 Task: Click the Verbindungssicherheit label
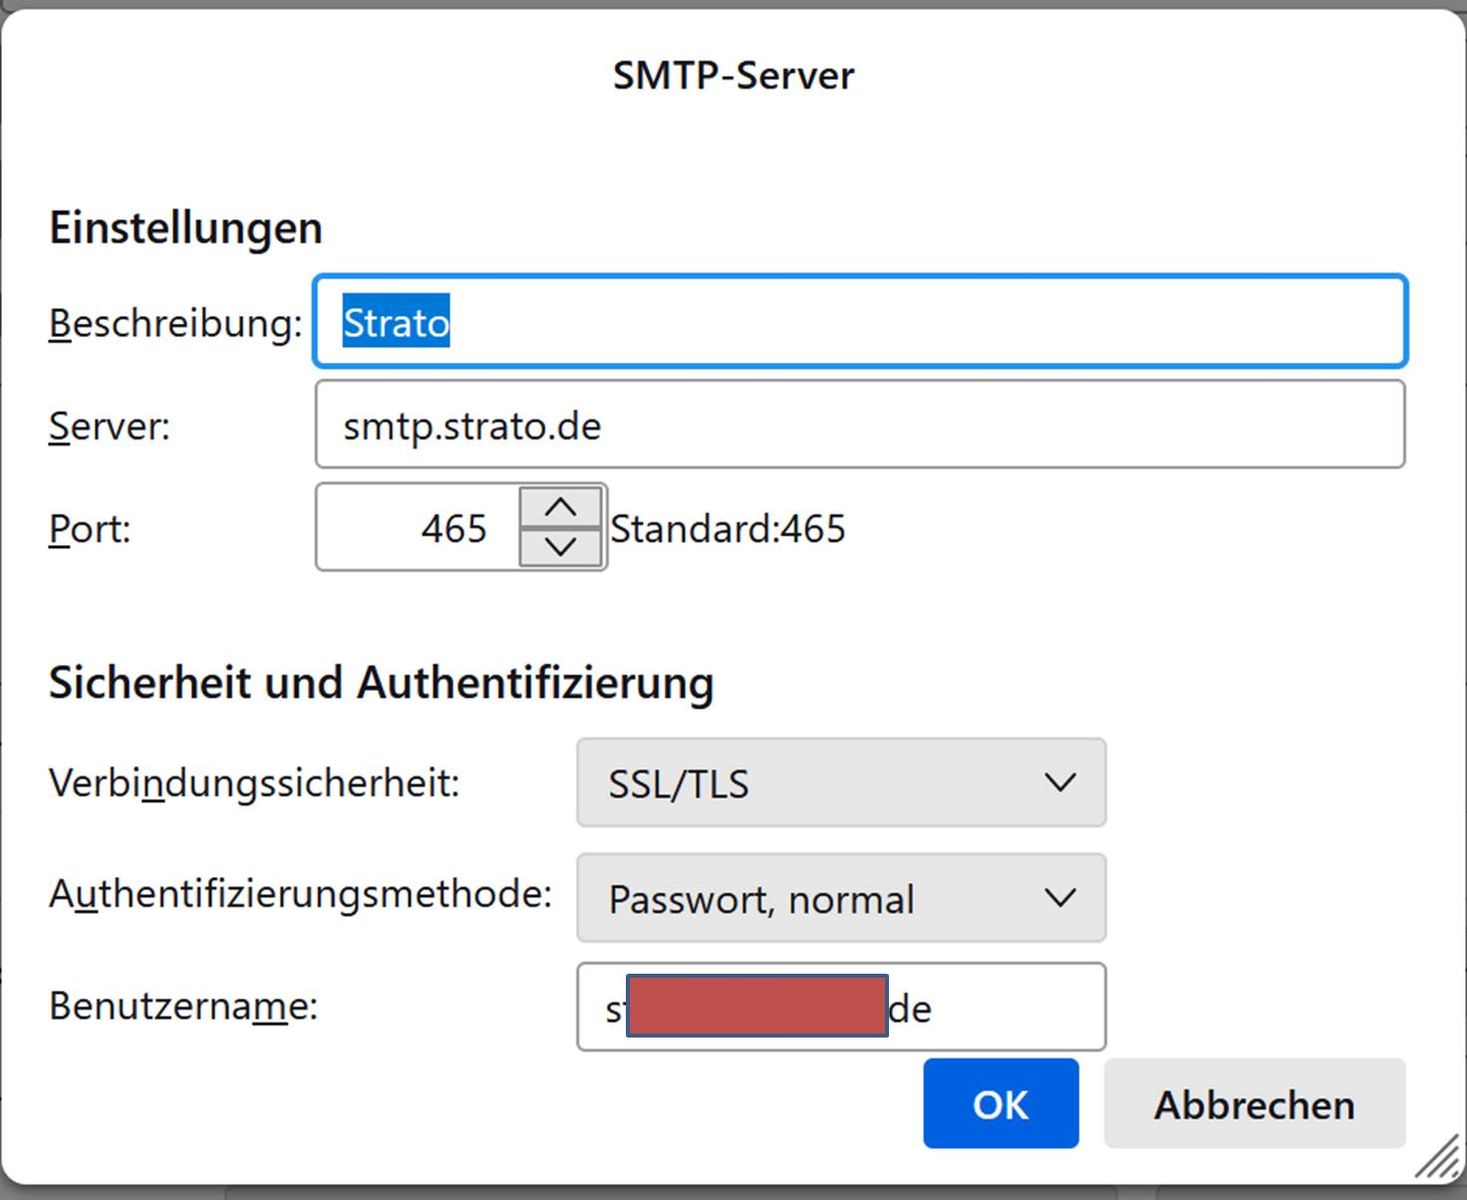coord(254,783)
